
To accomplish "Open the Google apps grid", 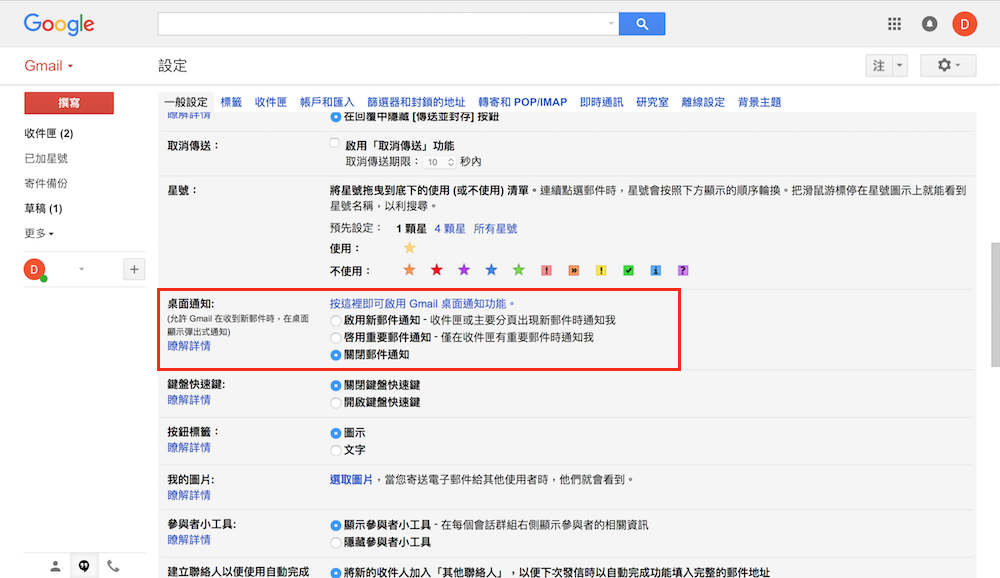I will [x=894, y=24].
